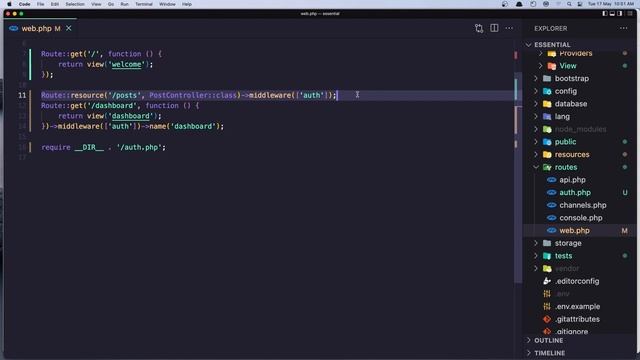Image resolution: width=640 pixels, height=360 pixels.
Task: Open the Help menu
Action: click(187, 4)
